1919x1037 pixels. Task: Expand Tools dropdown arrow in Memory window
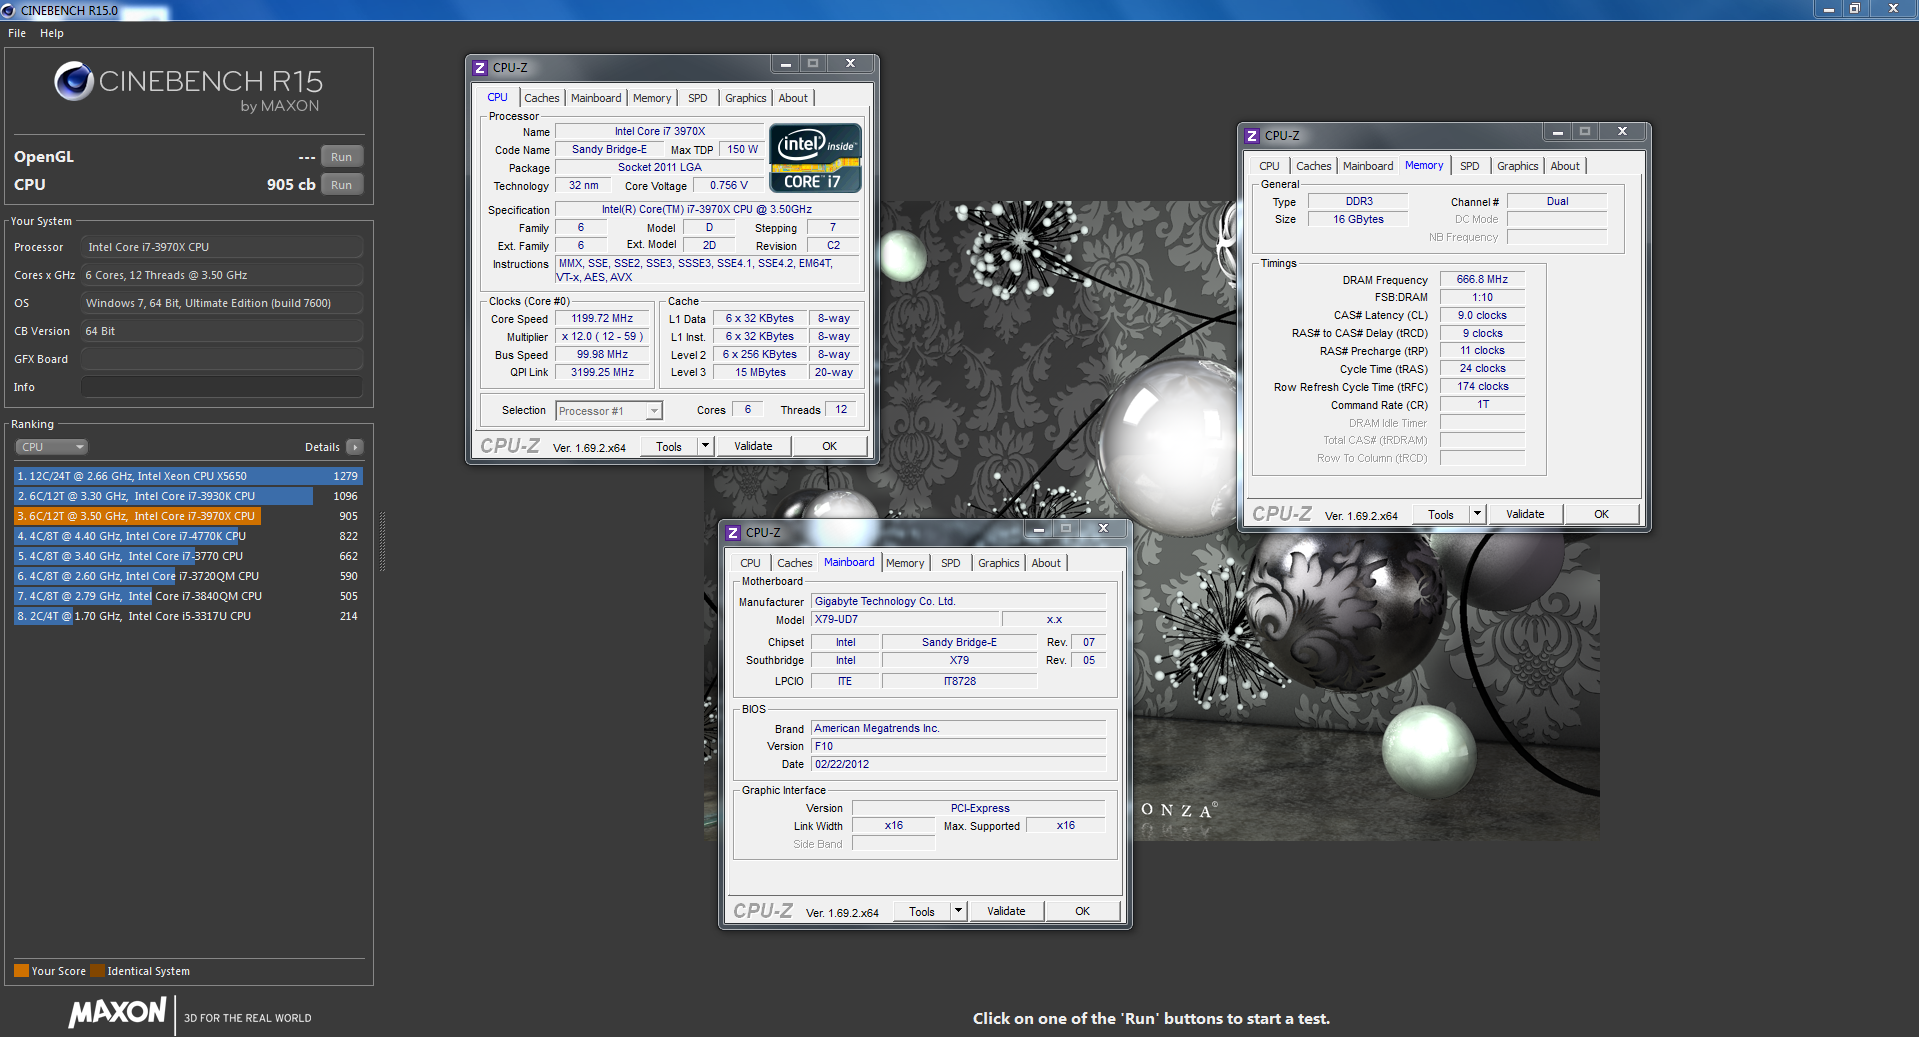tap(1477, 515)
